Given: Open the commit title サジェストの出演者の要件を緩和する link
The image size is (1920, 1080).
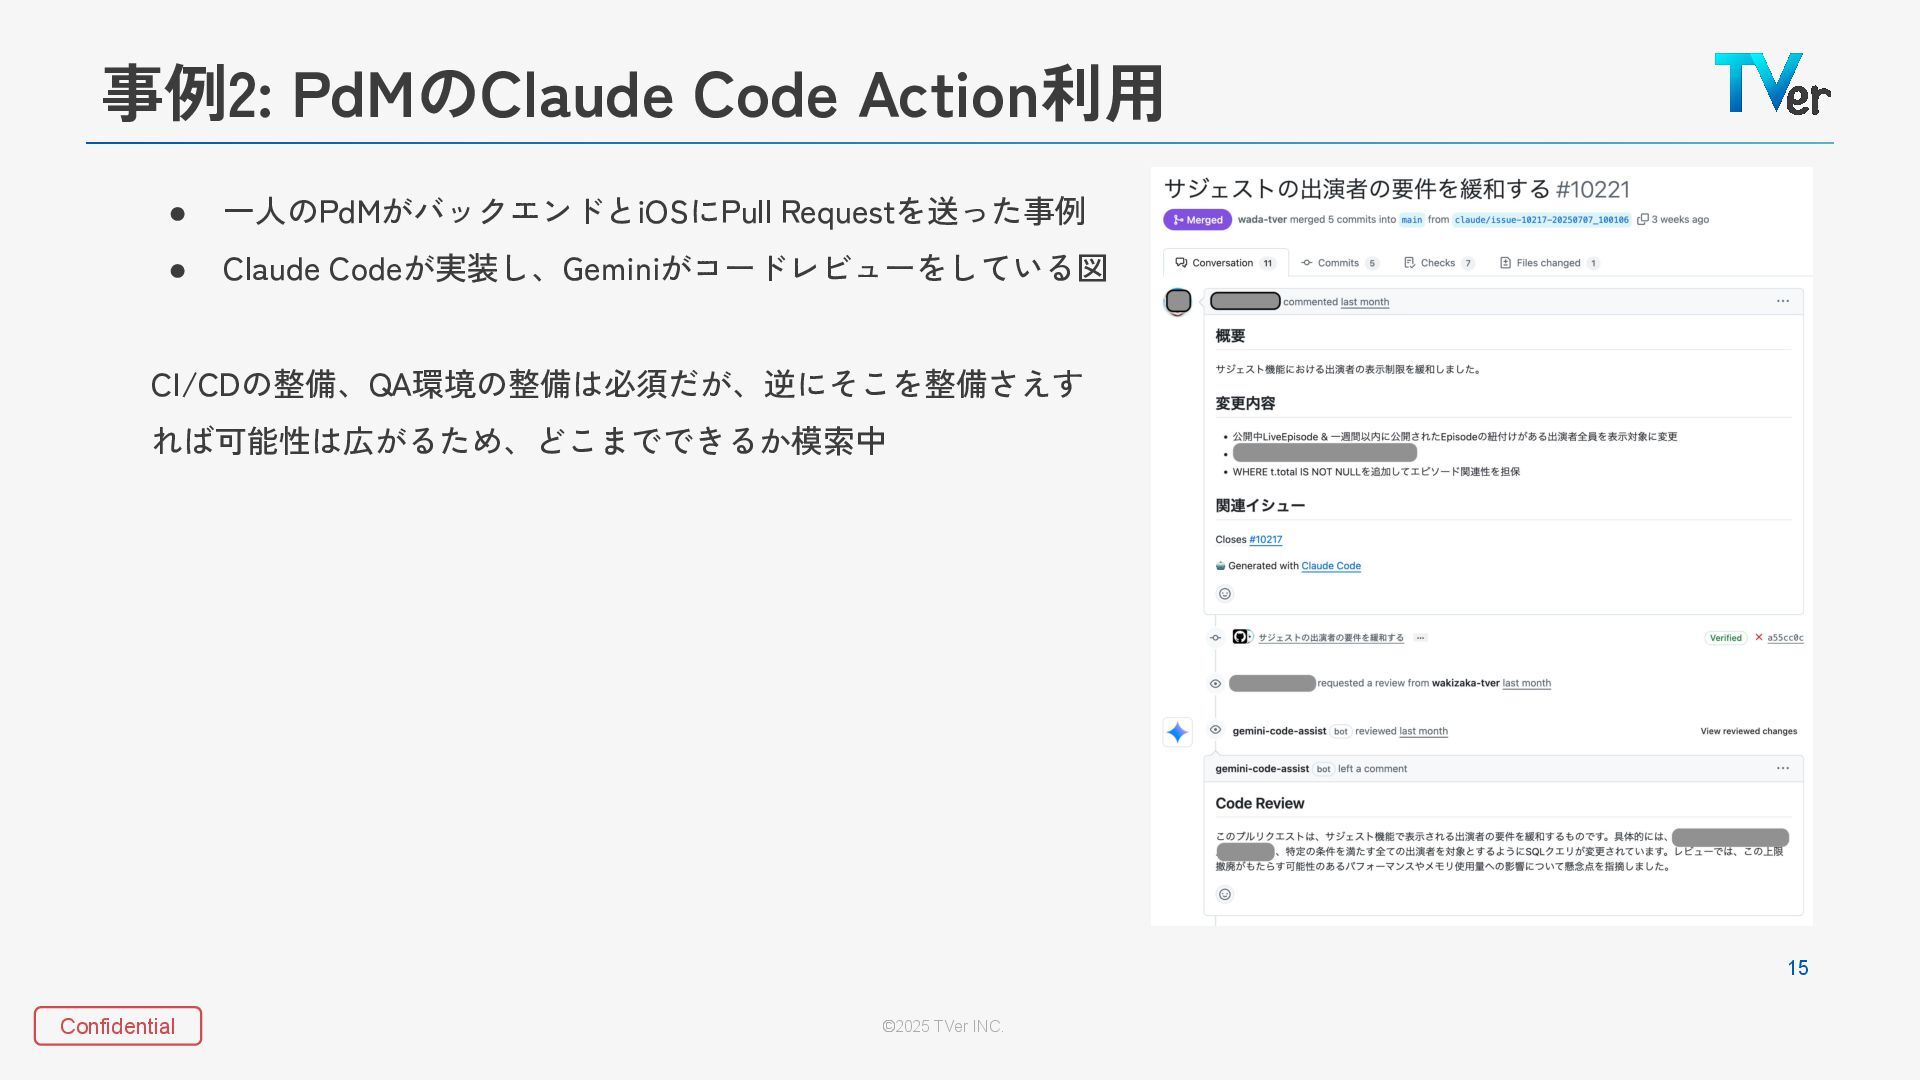Looking at the screenshot, I should click(x=1330, y=638).
